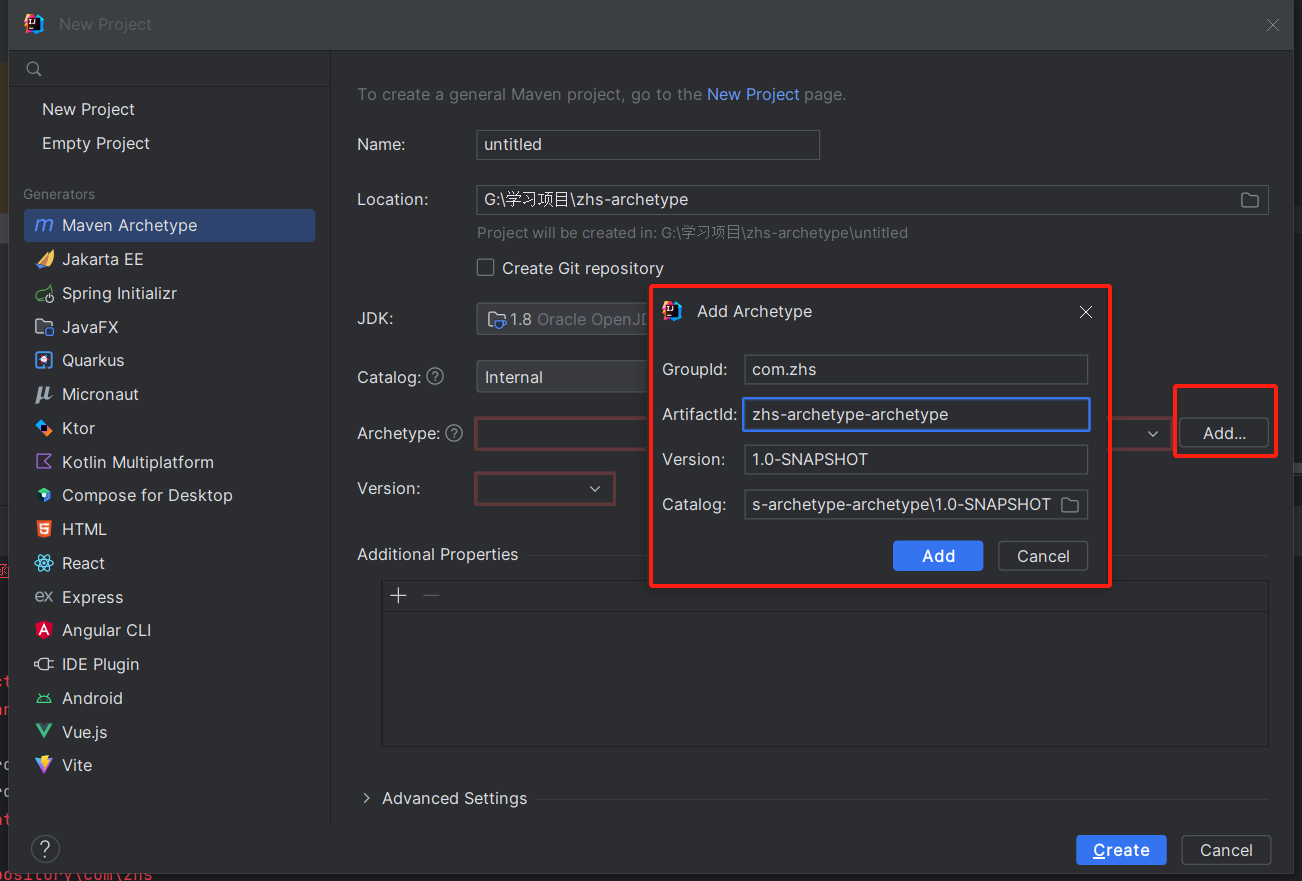Click the Quarkus generator icon
The height and width of the screenshot is (881, 1302).
[44, 361]
